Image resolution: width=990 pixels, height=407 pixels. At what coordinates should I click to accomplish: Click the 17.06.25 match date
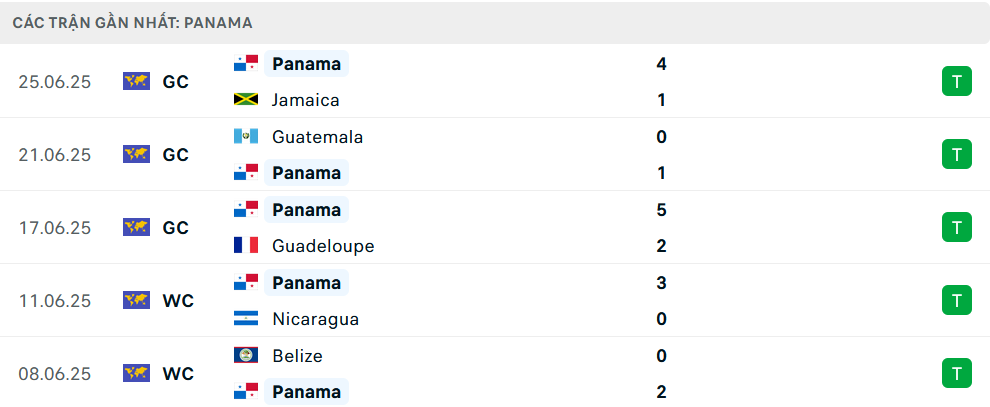[54, 228]
